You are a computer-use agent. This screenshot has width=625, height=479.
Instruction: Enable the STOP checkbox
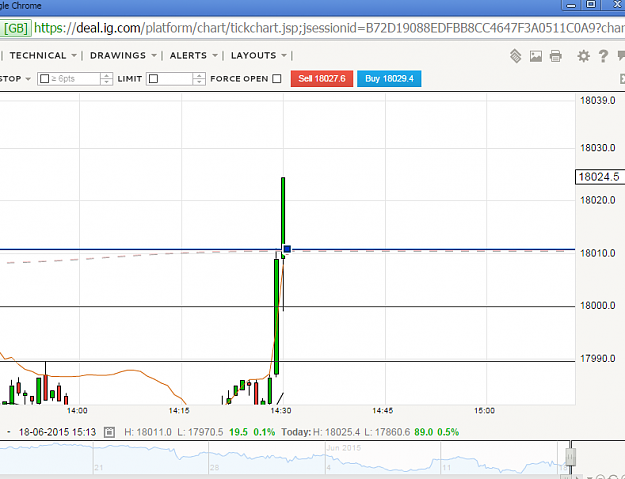click(45, 79)
